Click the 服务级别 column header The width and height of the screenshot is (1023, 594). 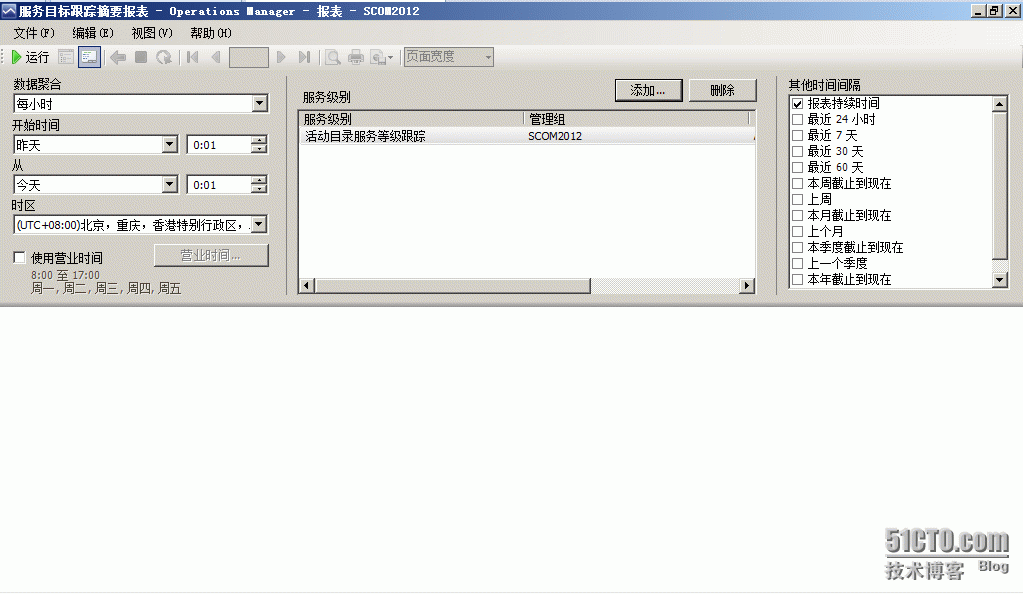click(412, 119)
